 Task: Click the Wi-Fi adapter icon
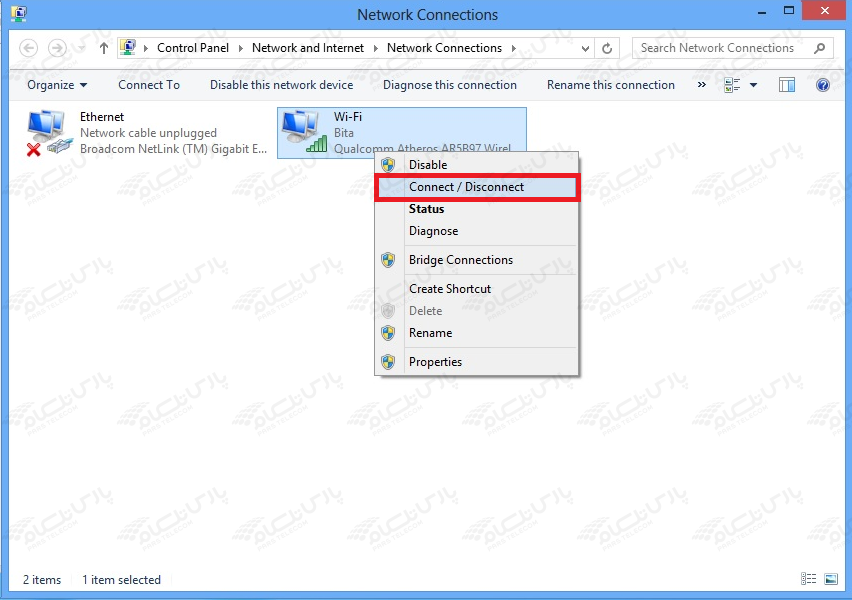(301, 132)
